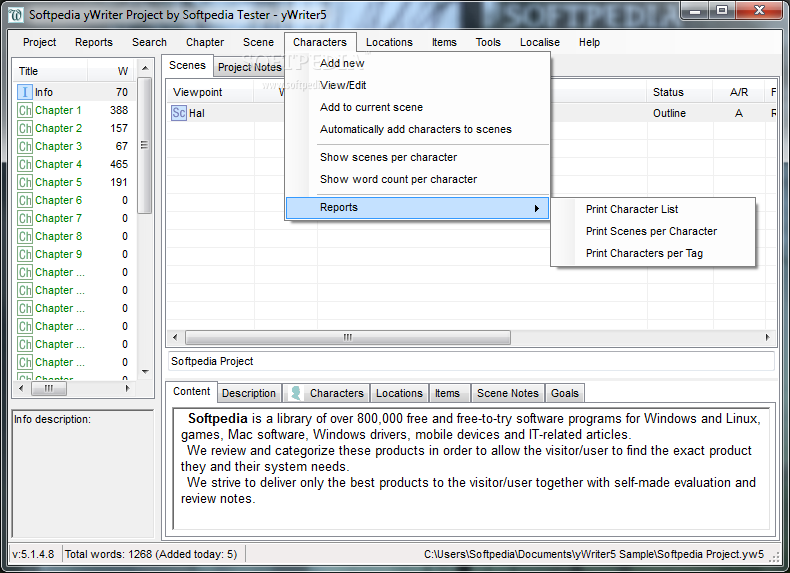Click the Status column header
This screenshot has width=790, height=573.
coord(668,92)
